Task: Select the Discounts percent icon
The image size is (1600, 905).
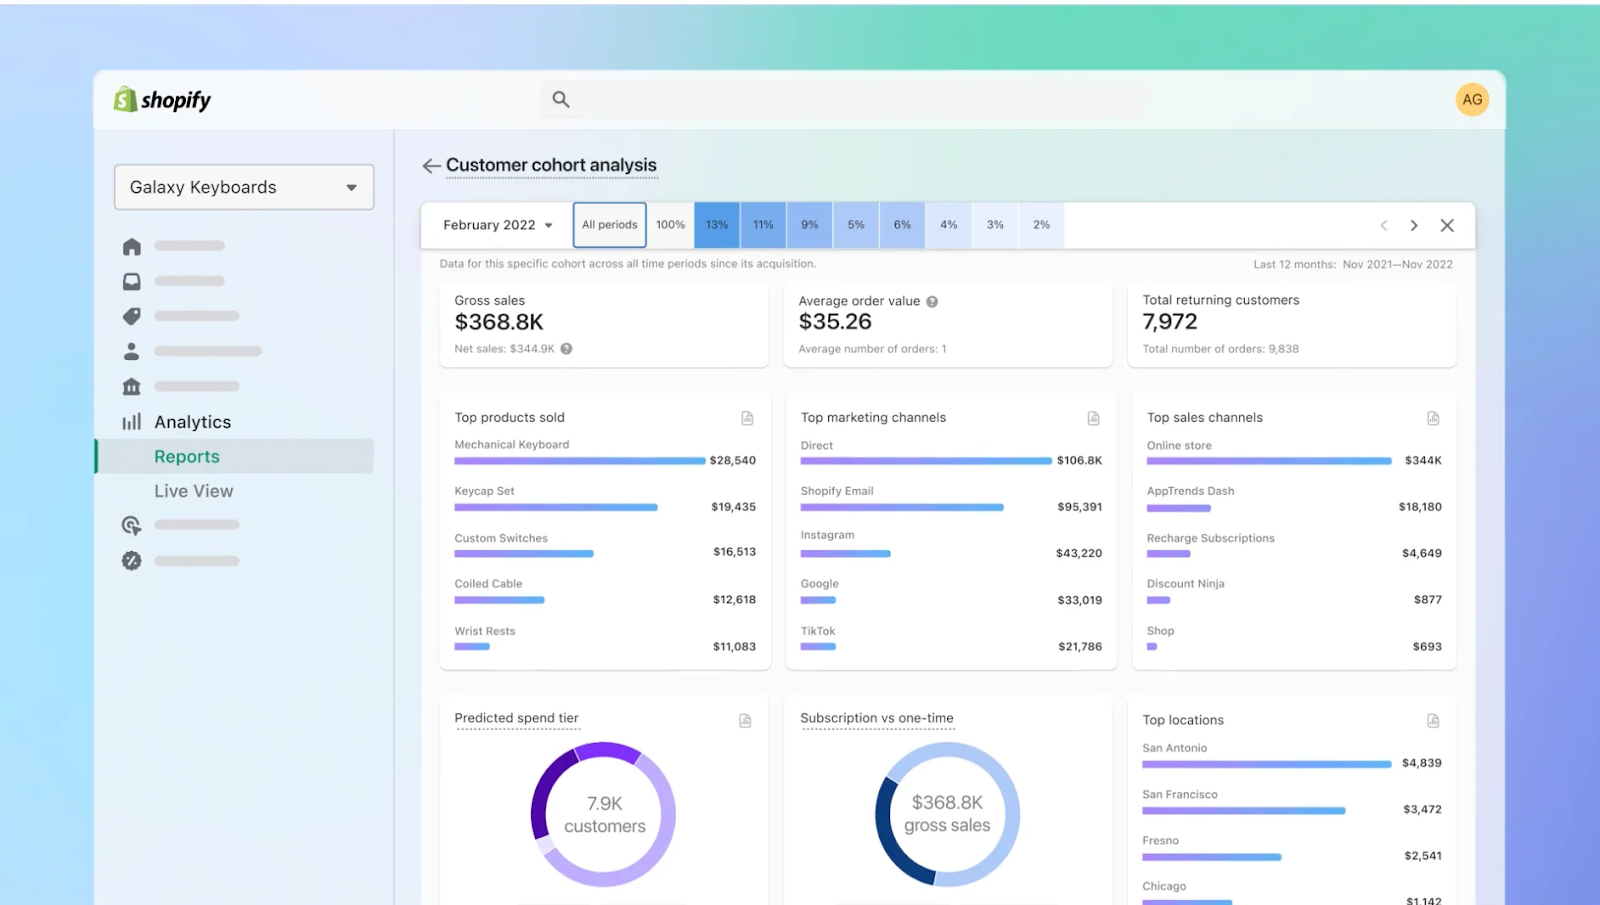Action: click(131, 560)
